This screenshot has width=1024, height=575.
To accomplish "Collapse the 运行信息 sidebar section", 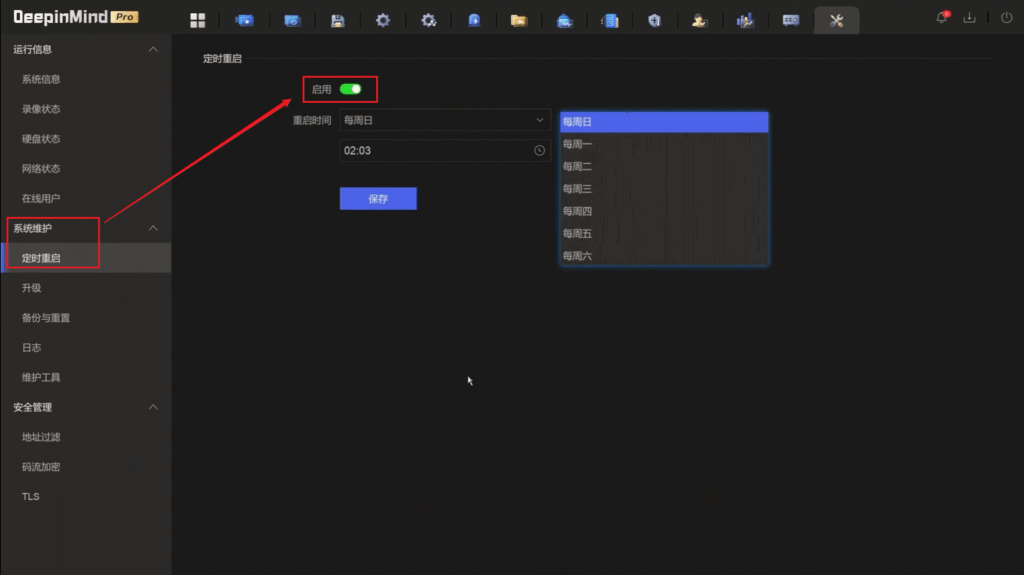I will 153,49.
